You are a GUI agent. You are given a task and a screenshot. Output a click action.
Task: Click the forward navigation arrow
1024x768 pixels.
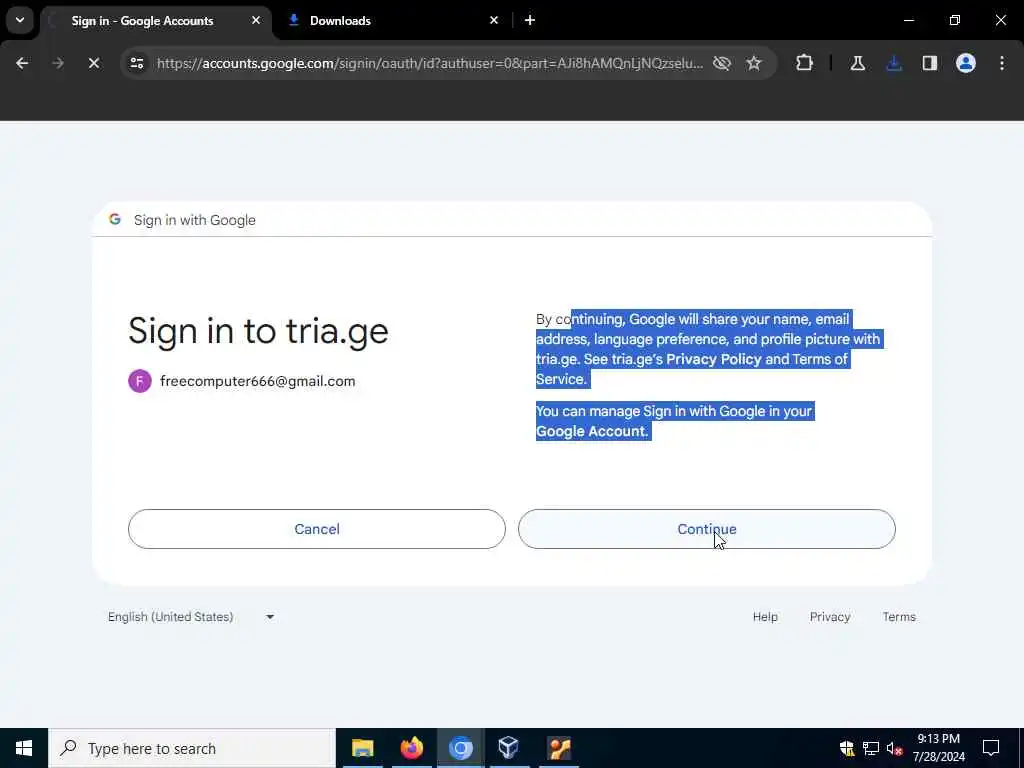pyautogui.click(x=58, y=63)
